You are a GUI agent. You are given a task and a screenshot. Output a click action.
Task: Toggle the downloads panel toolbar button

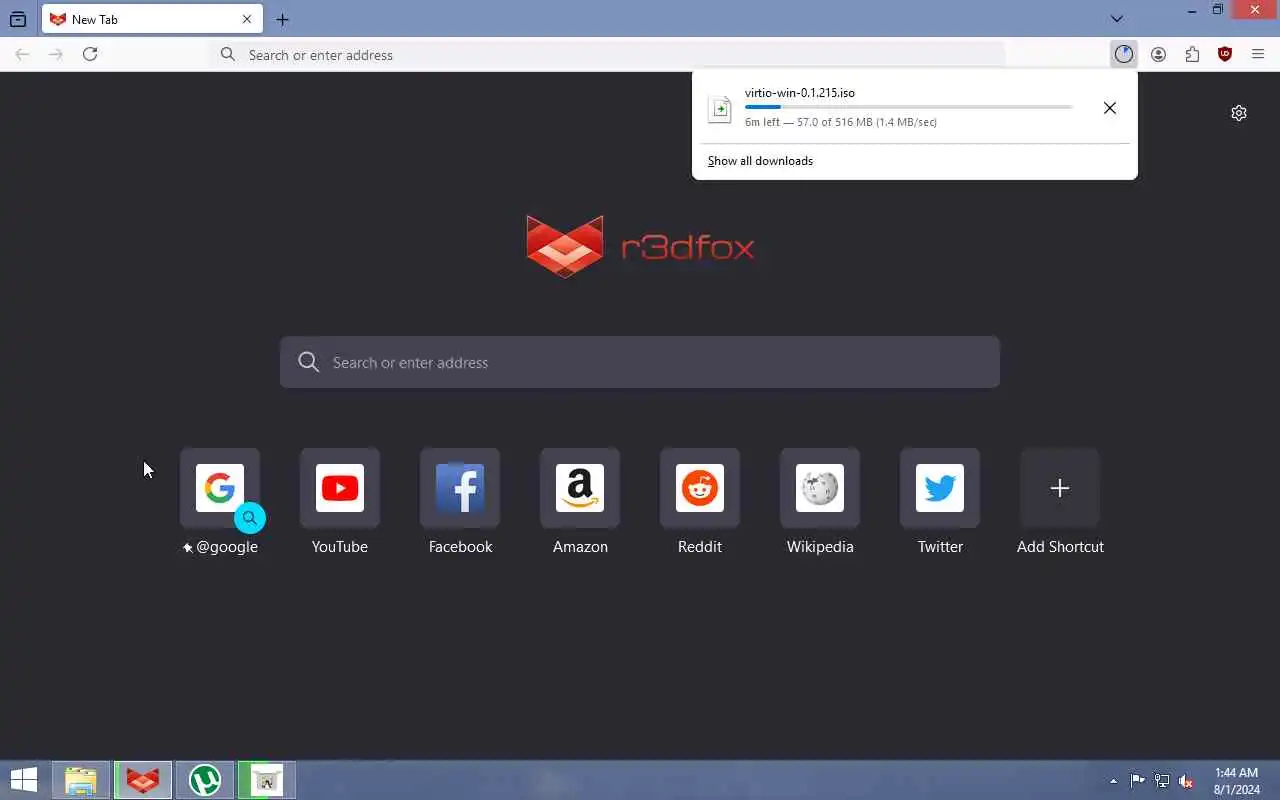(1124, 54)
